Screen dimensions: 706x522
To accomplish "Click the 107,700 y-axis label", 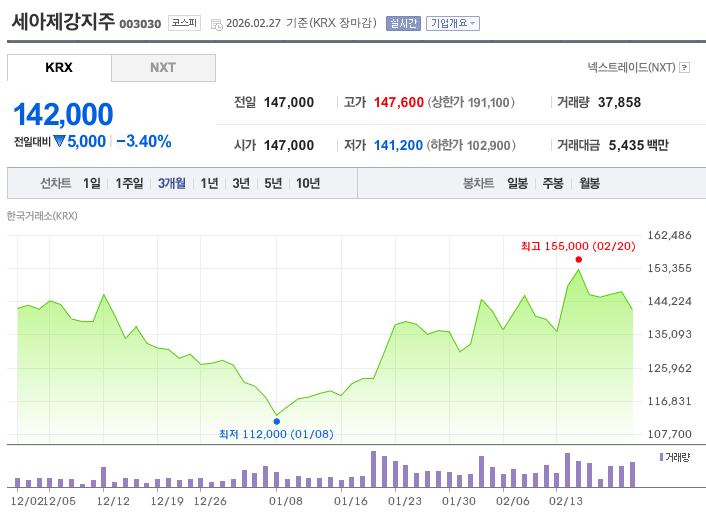I will pos(669,434).
